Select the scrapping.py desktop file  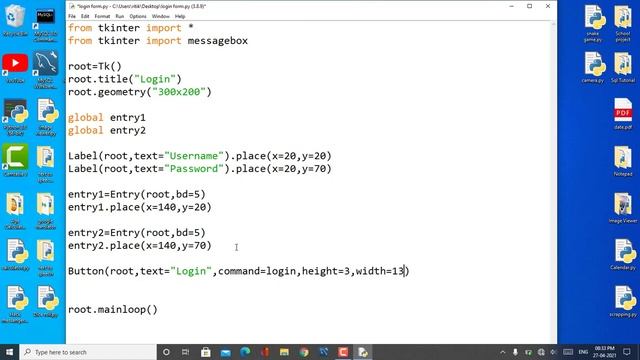623,302
